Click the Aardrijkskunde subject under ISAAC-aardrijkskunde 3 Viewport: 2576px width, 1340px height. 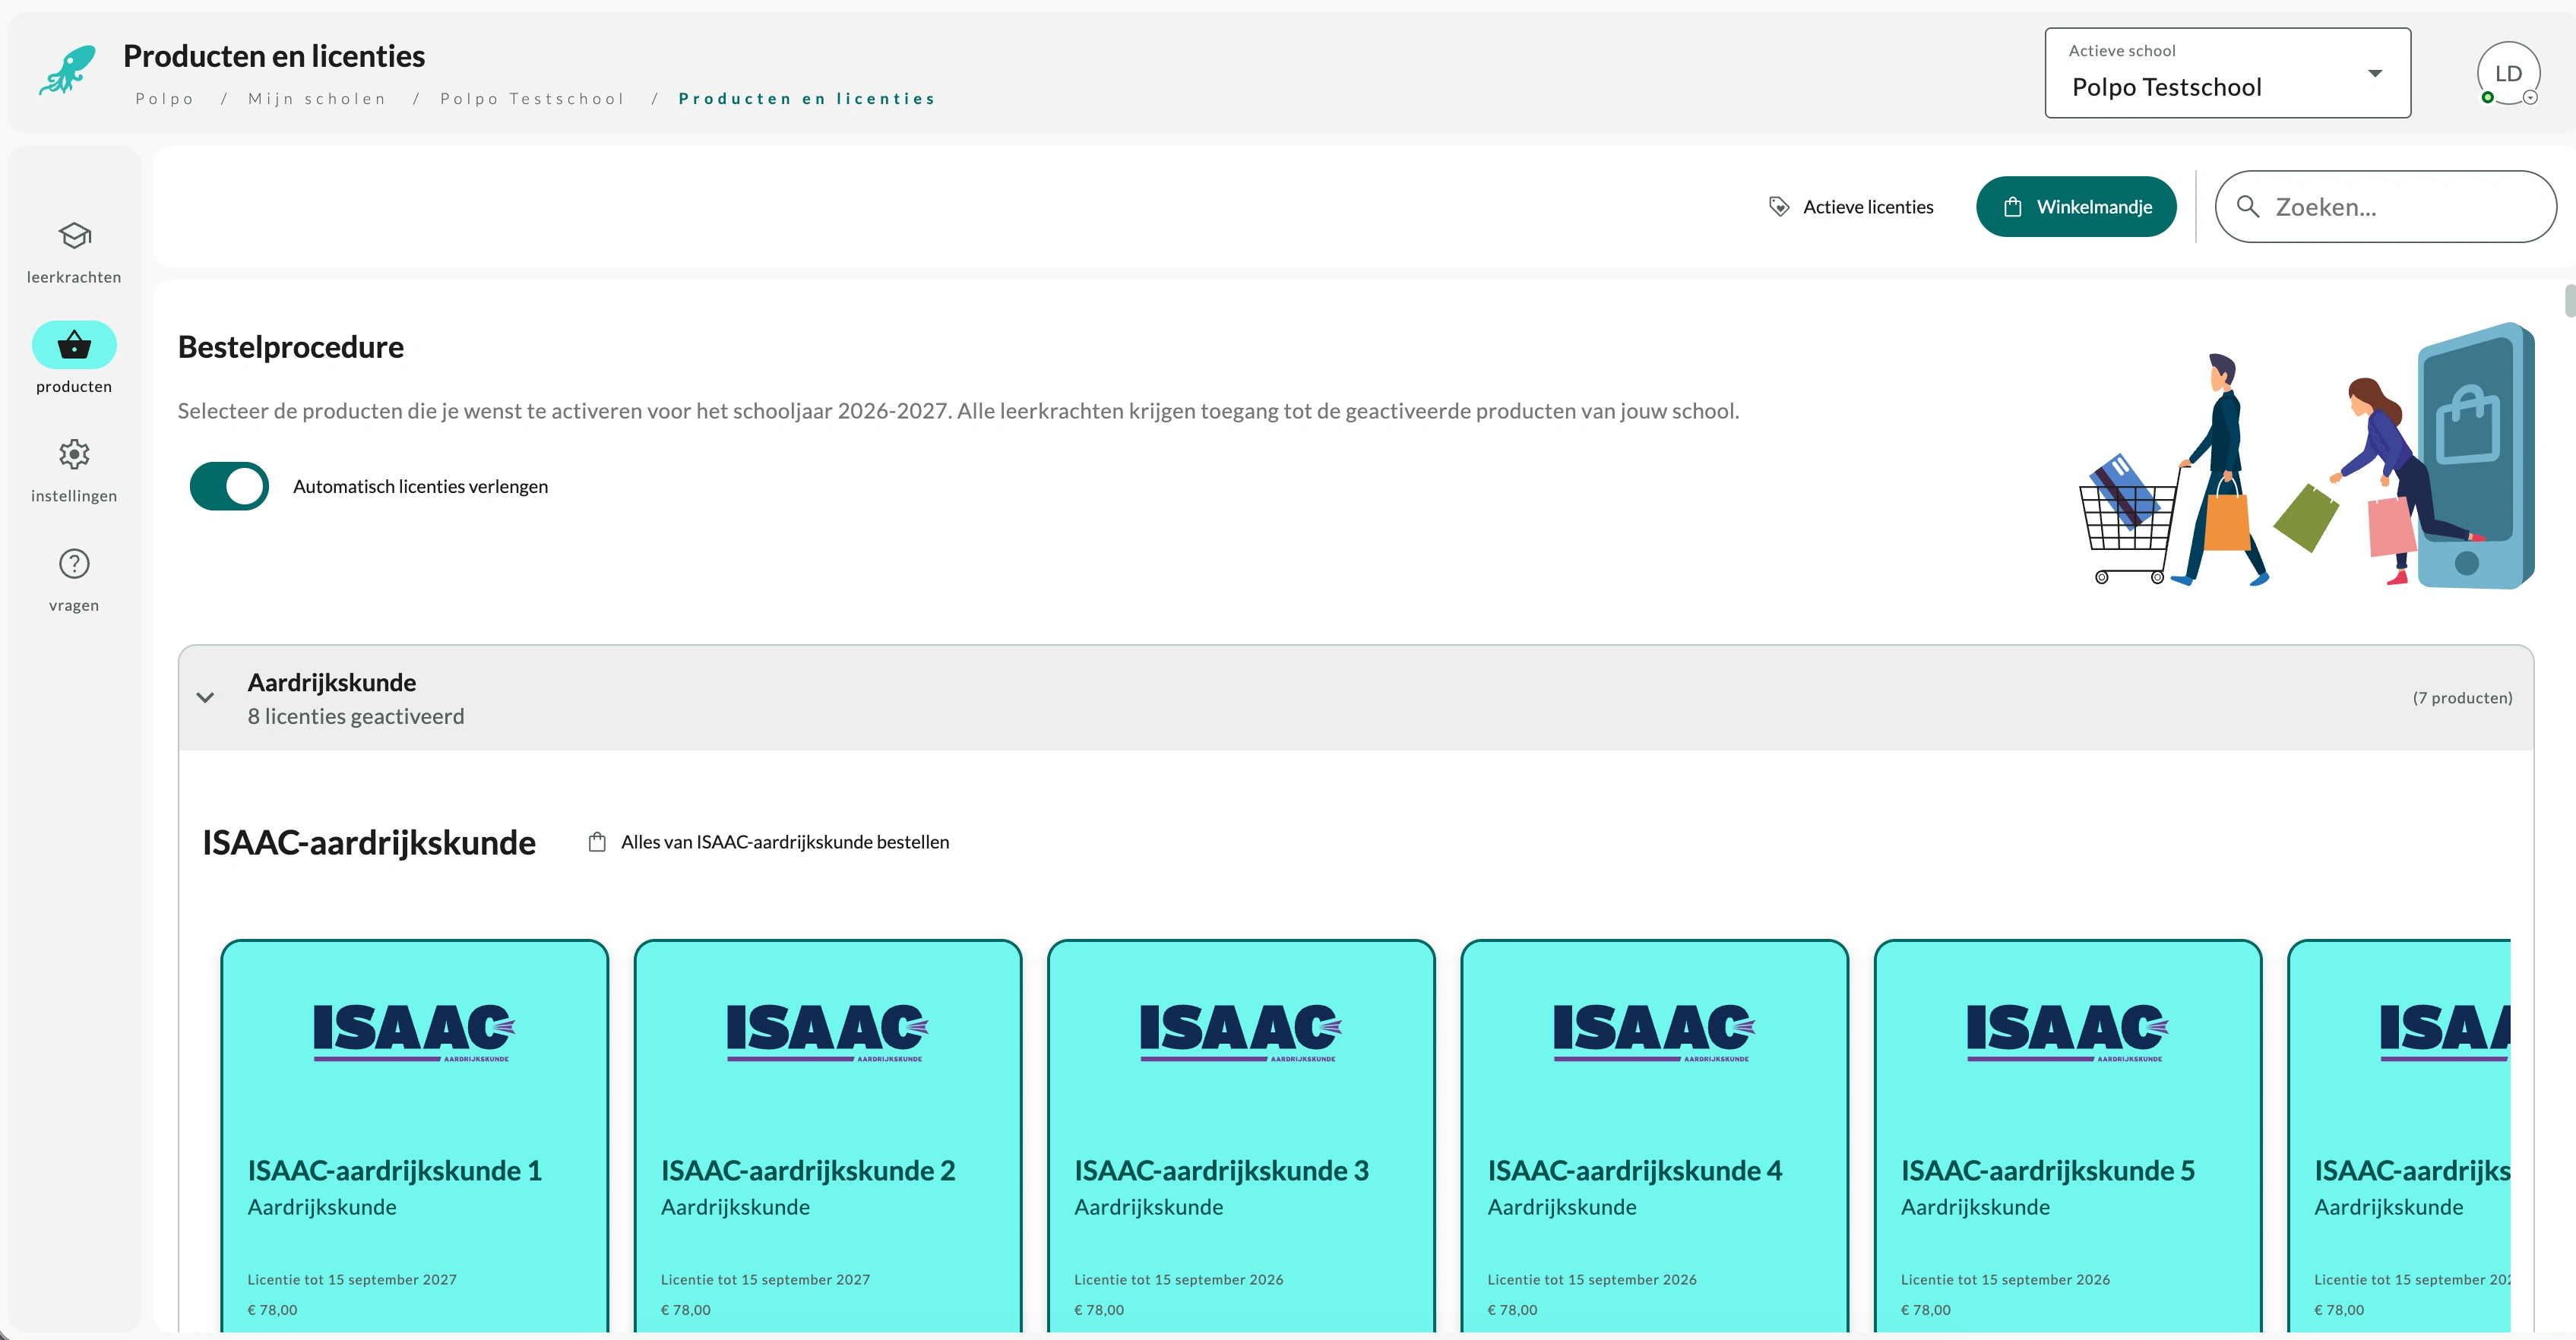[x=1149, y=1207]
